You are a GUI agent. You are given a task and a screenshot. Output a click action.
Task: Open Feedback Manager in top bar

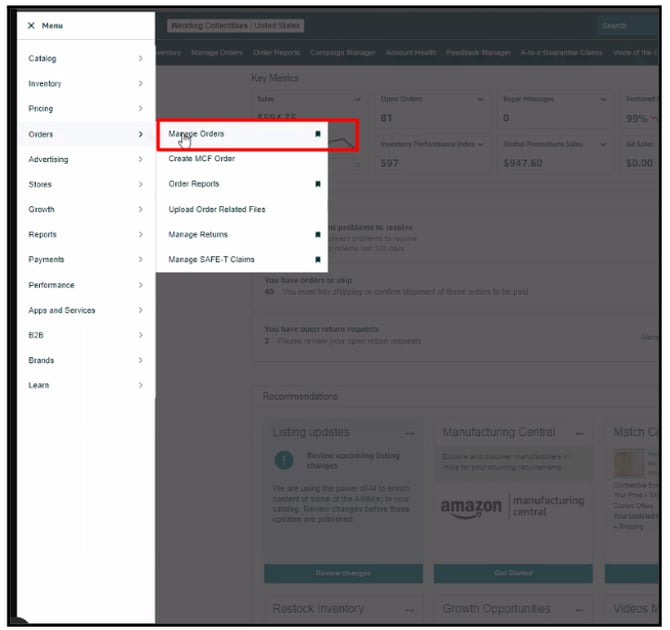(479, 52)
